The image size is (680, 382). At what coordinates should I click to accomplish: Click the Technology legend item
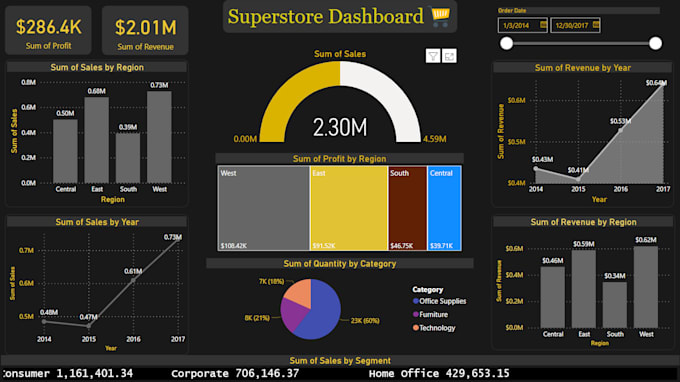click(434, 328)
